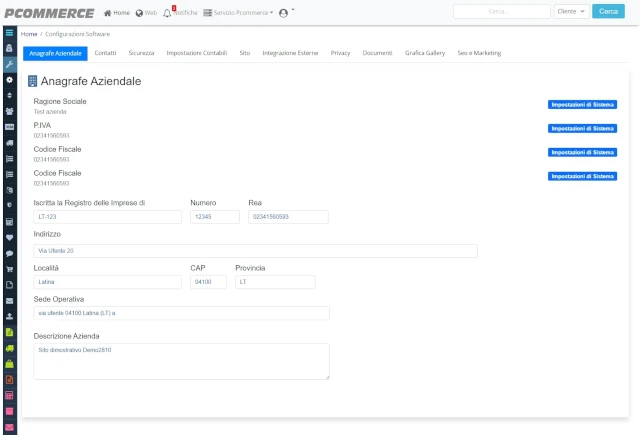Click the pink envelope icon in sidebar

9,427
